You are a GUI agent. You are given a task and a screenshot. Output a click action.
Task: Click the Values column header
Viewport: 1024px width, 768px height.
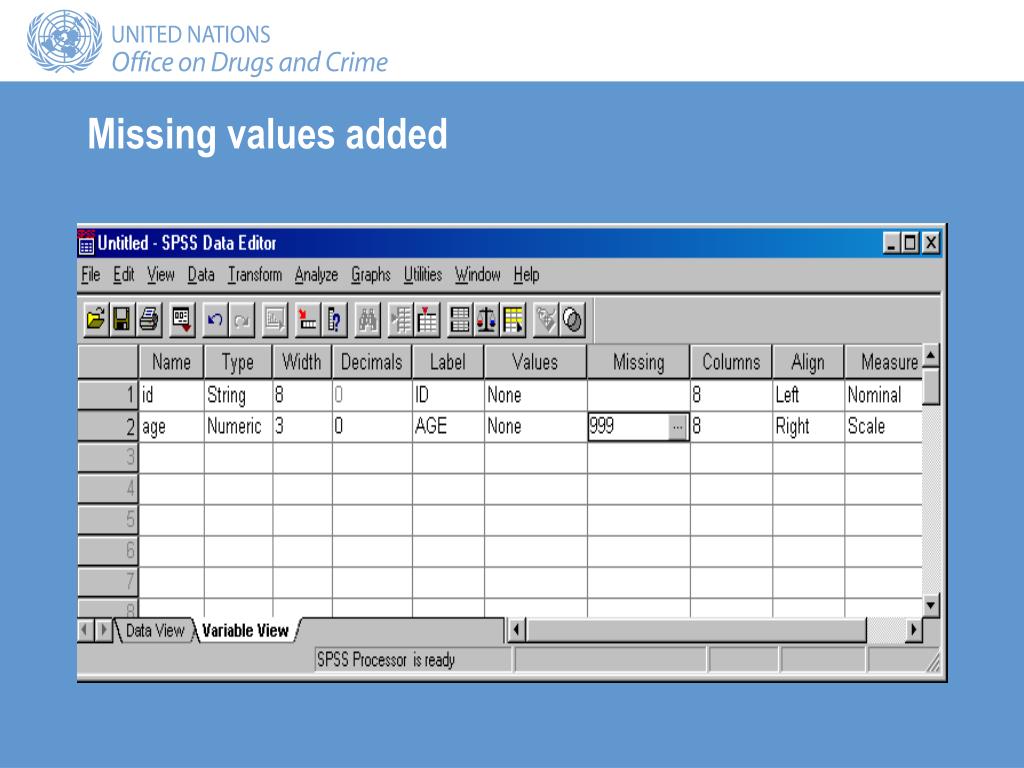click(535, 362)
